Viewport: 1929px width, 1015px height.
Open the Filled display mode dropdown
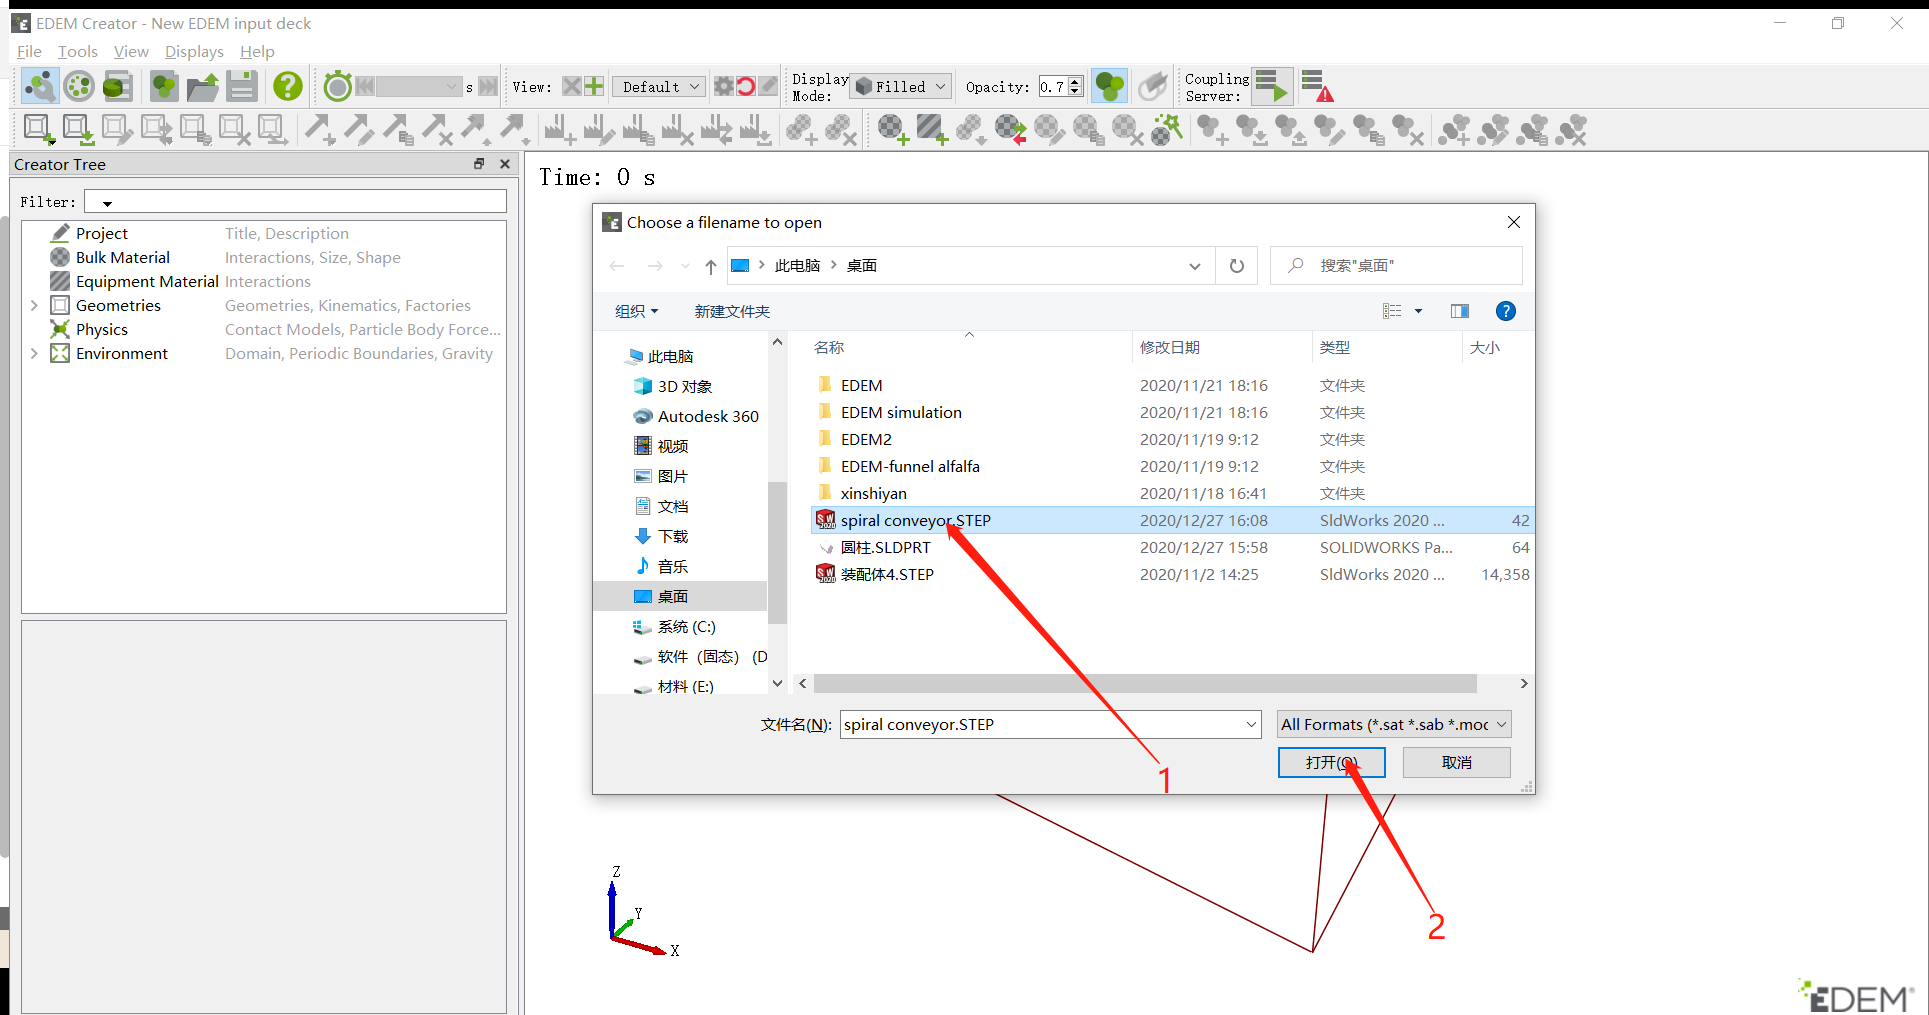[x=900, y=87]
